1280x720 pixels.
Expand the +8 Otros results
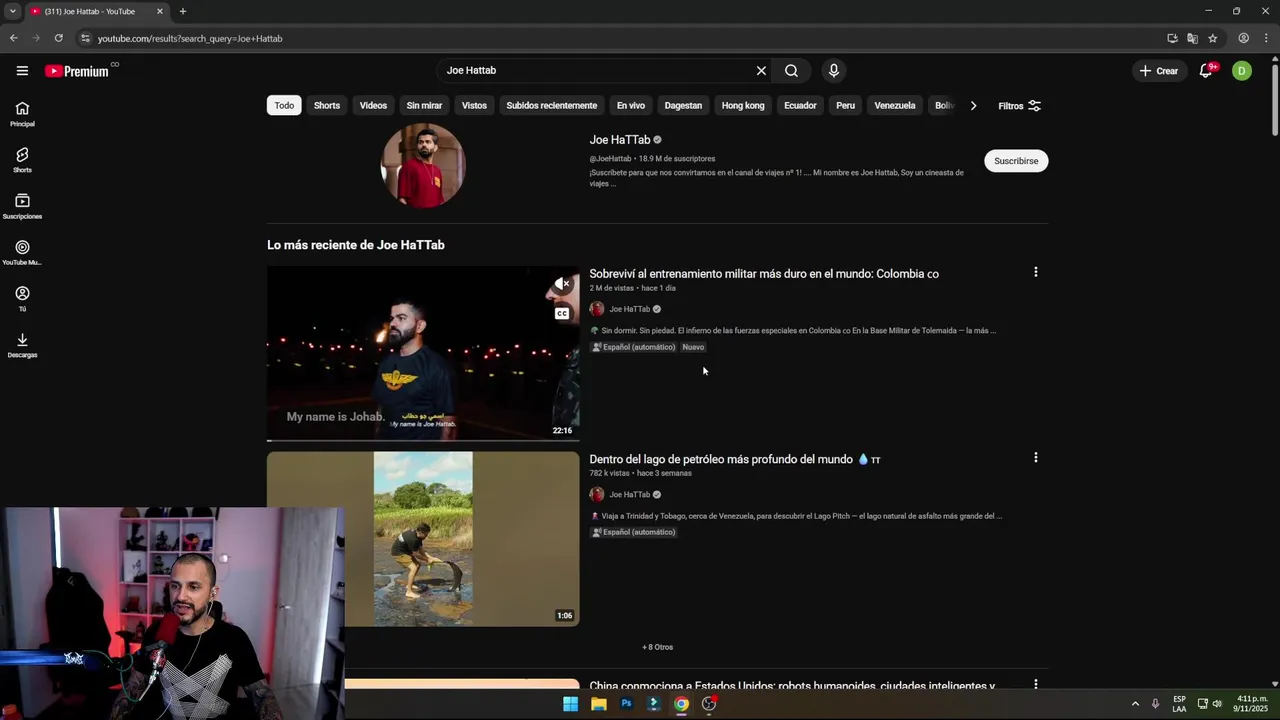pos(657,647)
